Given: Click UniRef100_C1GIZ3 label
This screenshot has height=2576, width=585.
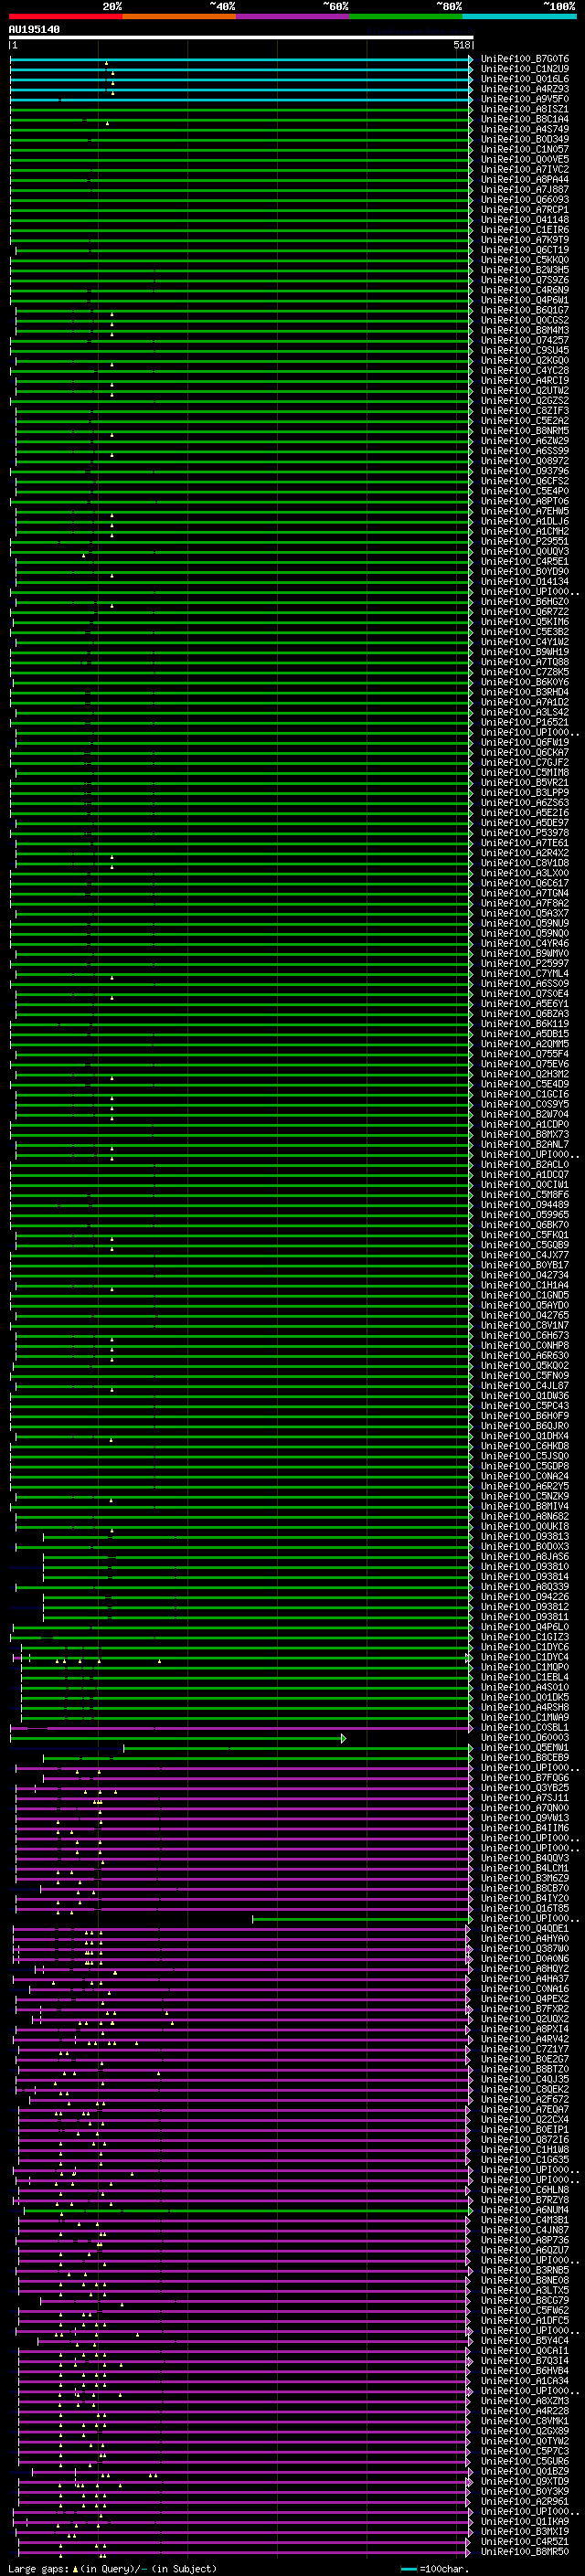Looking at the screenshot, I should pyautogui.click(x=525, y=1637).
